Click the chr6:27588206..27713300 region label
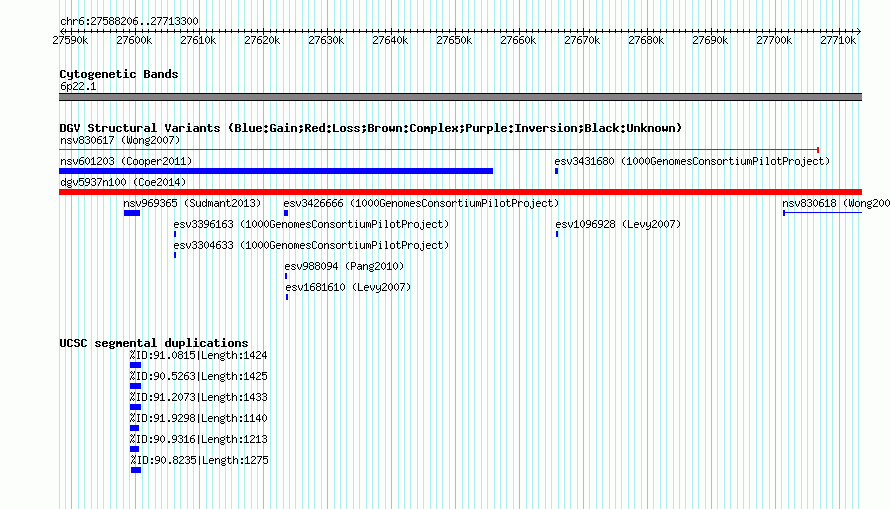 pyautogui.click(x=129, y=21)
